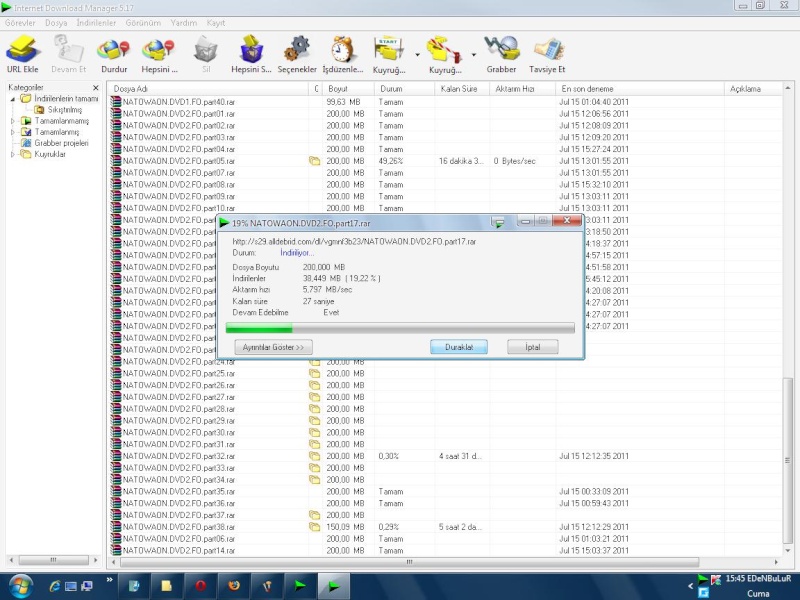
Task: Click folder icon on part38.rar row
Action: click(x=314, y=527)
